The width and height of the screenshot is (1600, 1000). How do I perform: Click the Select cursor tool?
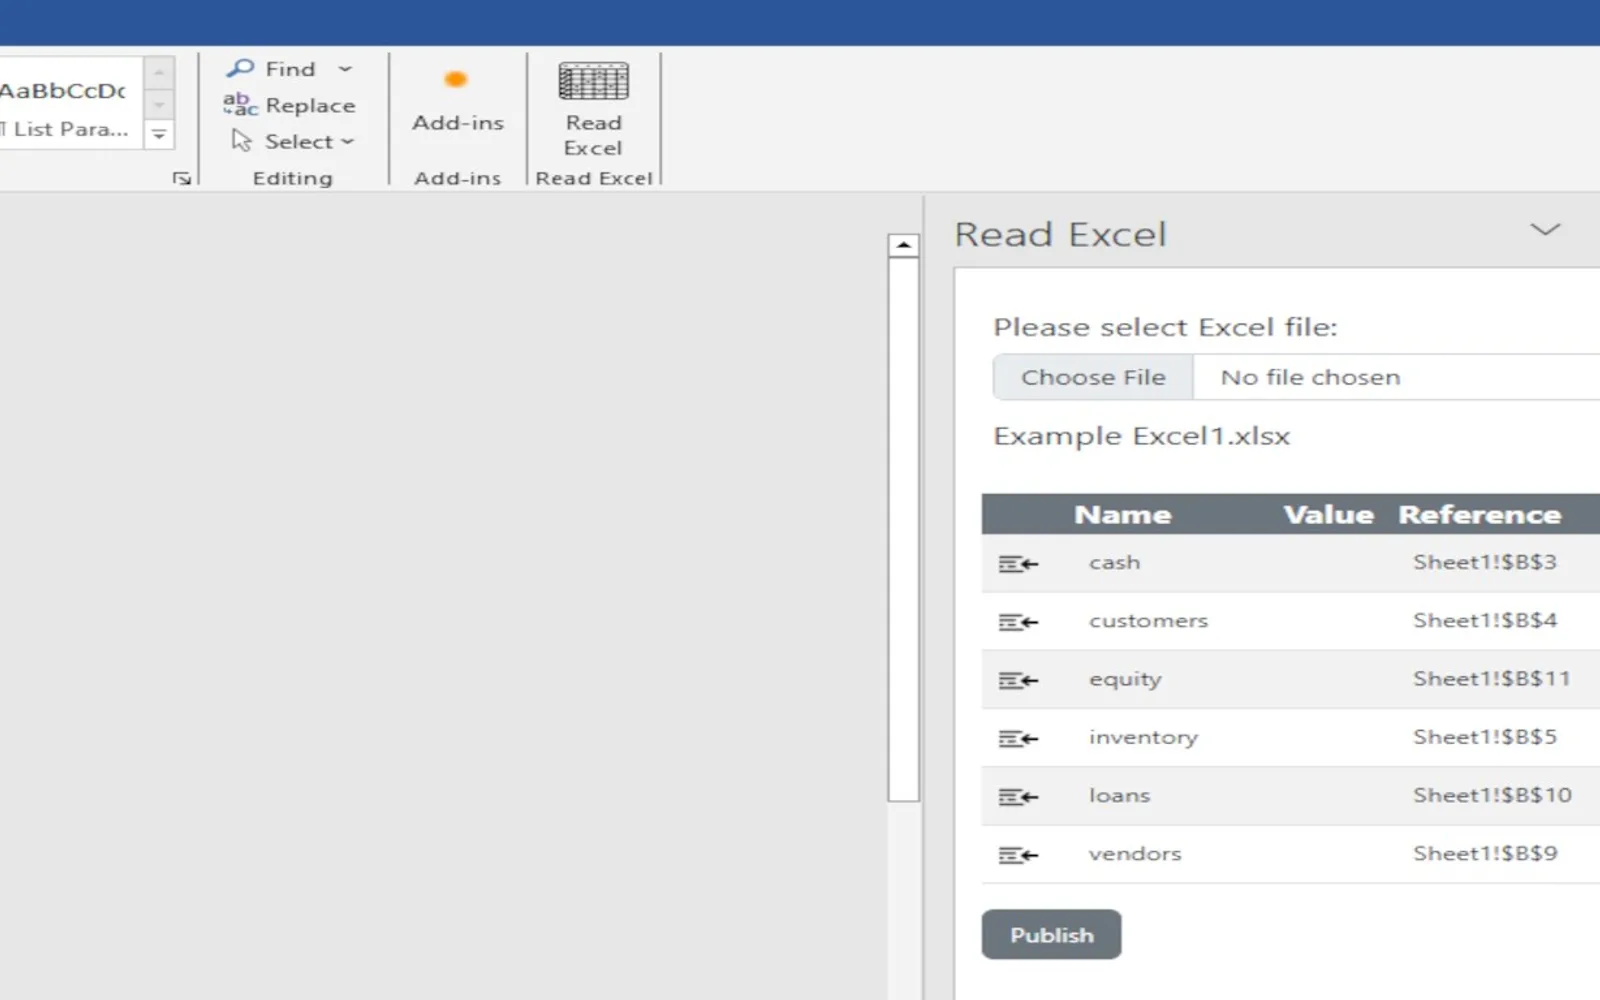tap(241, 141)
